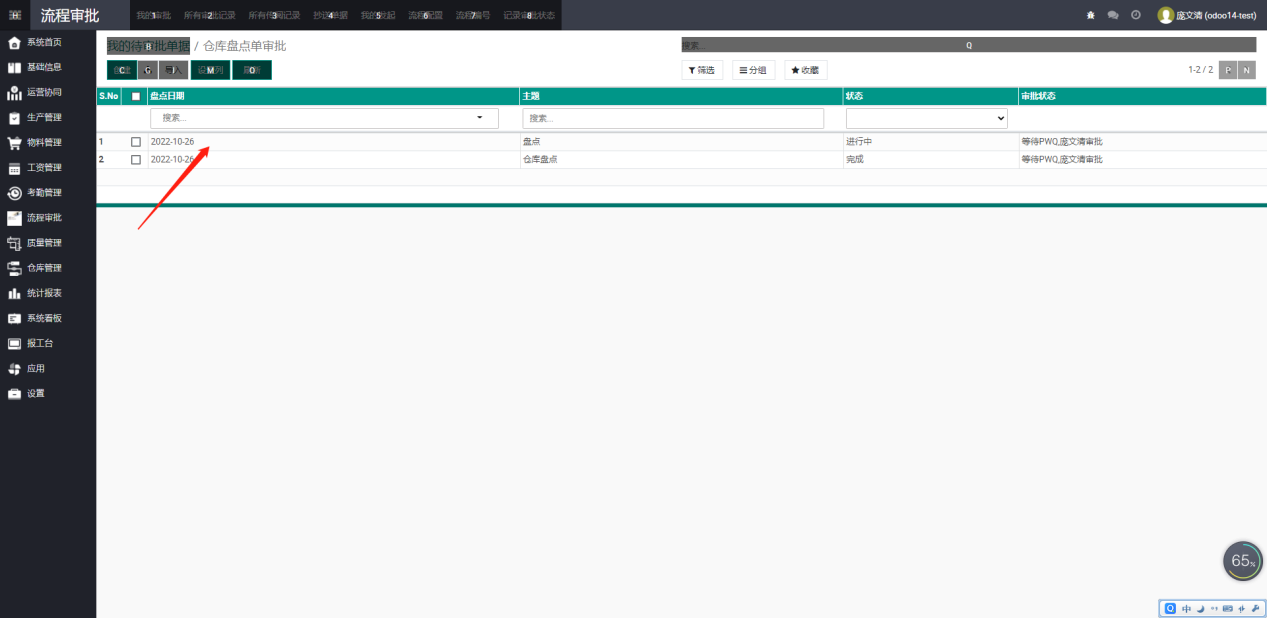The width and height of the screenshot is (1267, 618).
Task: Check the checkbox for row 1
Action: 136,142
